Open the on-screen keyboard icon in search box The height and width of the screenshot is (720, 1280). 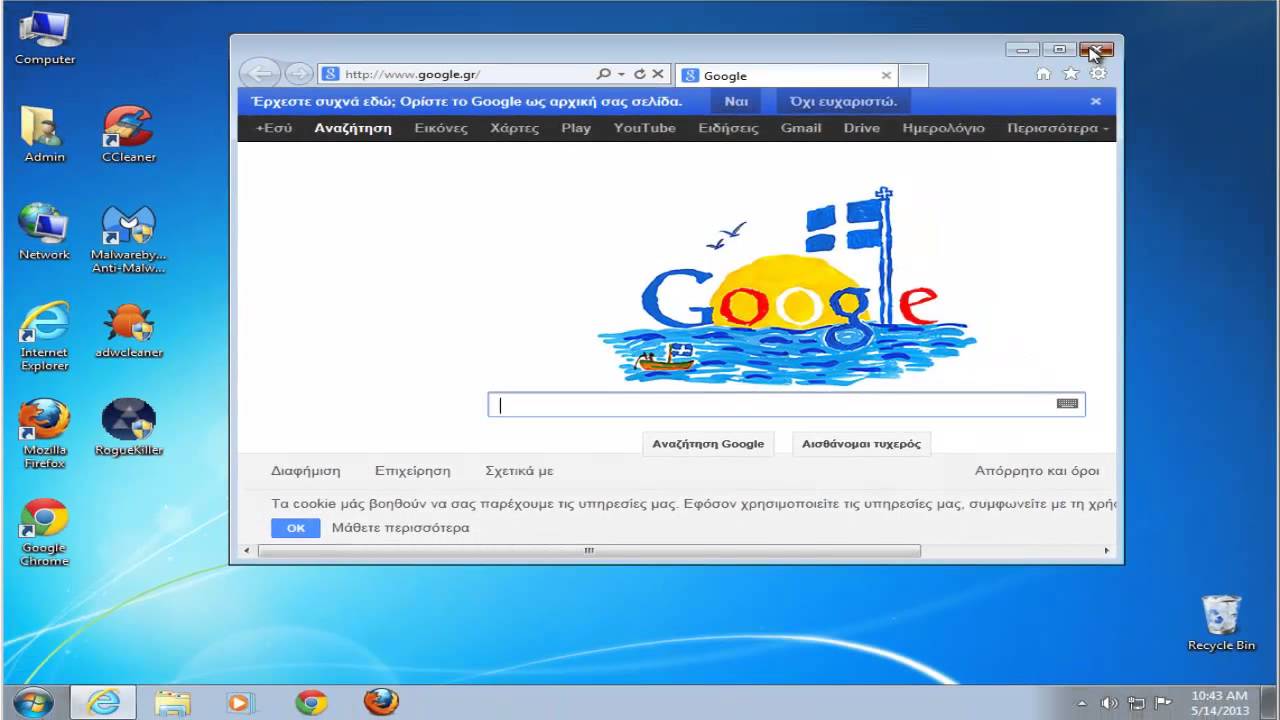tap(1067, 404)
